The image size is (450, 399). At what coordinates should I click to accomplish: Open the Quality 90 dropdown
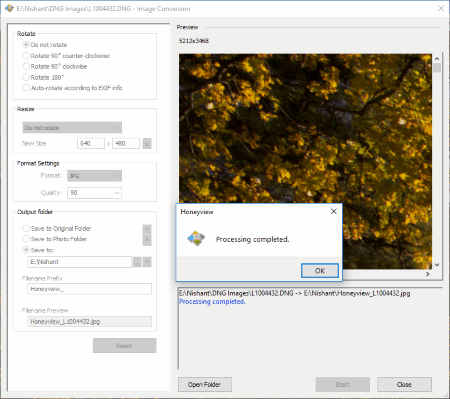pyautogui.click(x=94, y=193)
